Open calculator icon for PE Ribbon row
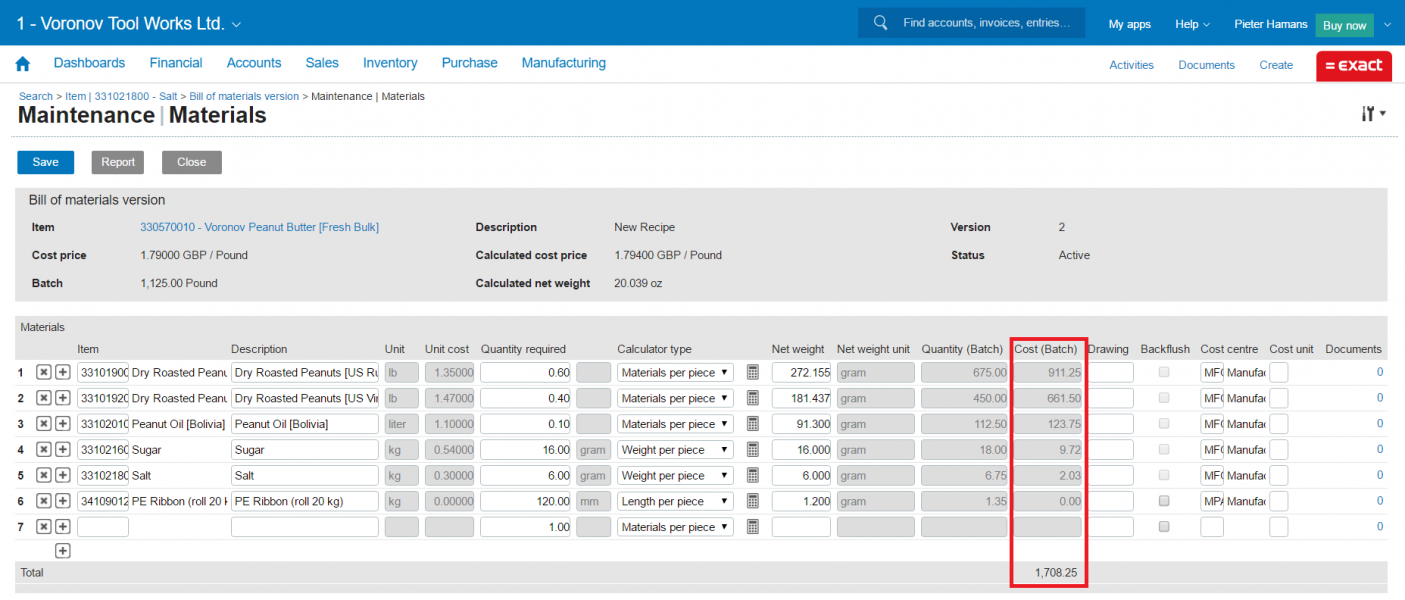Screen dimensions: 1405x600 tap(753, 501)
